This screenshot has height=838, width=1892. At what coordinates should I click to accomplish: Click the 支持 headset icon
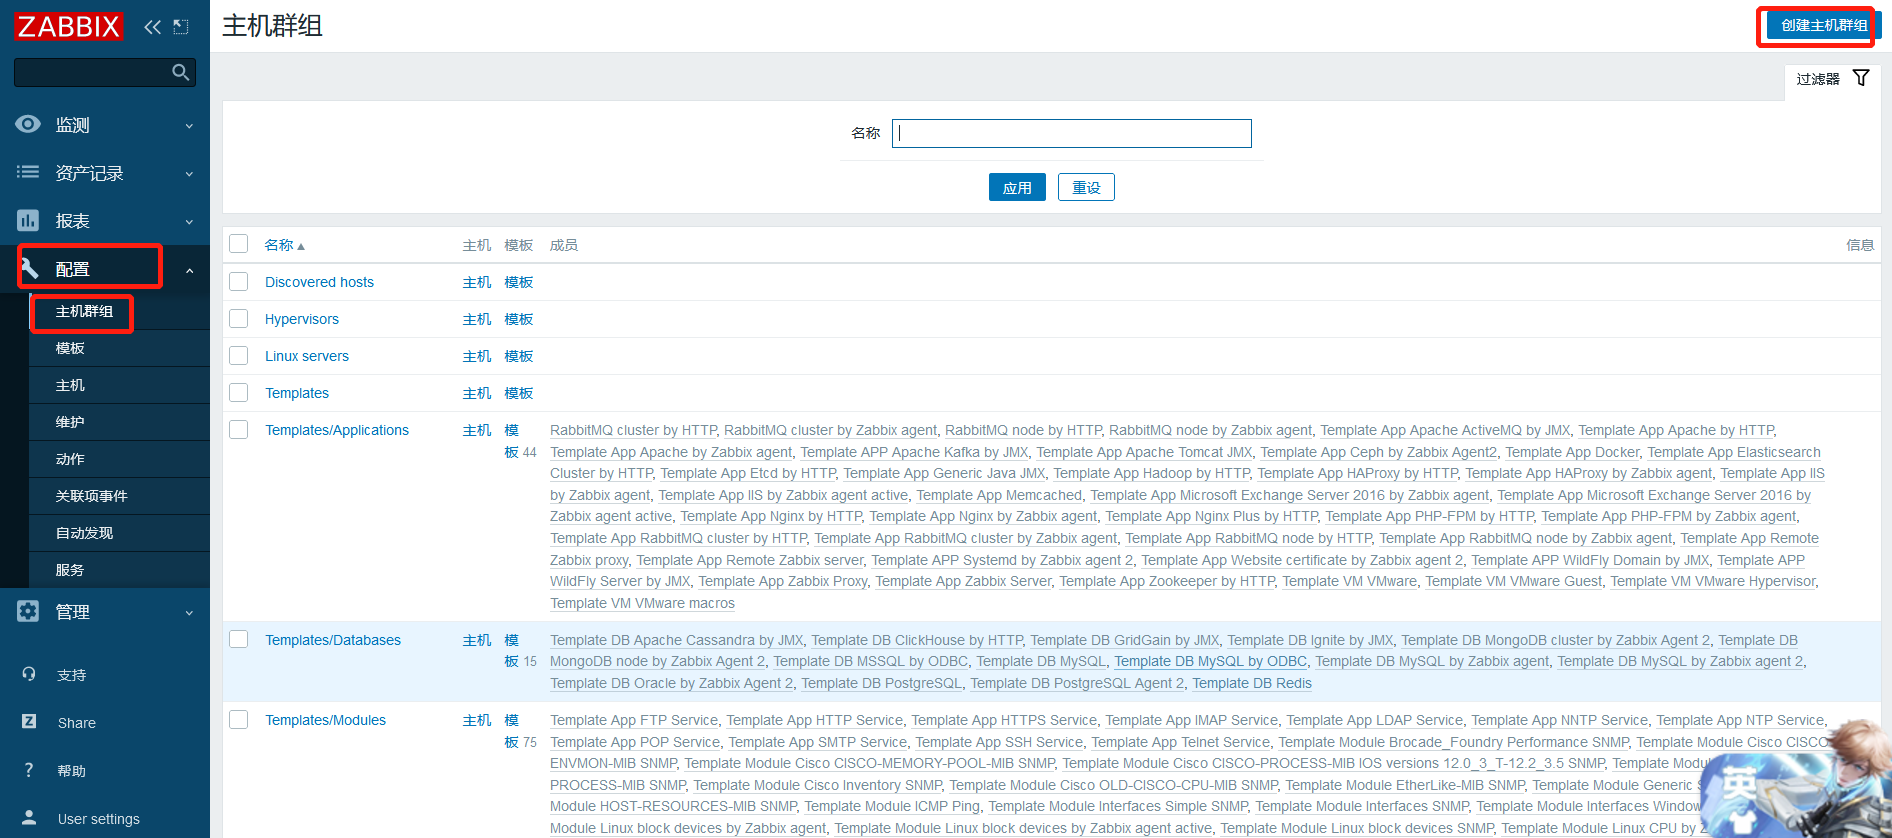tap(29, 675)
